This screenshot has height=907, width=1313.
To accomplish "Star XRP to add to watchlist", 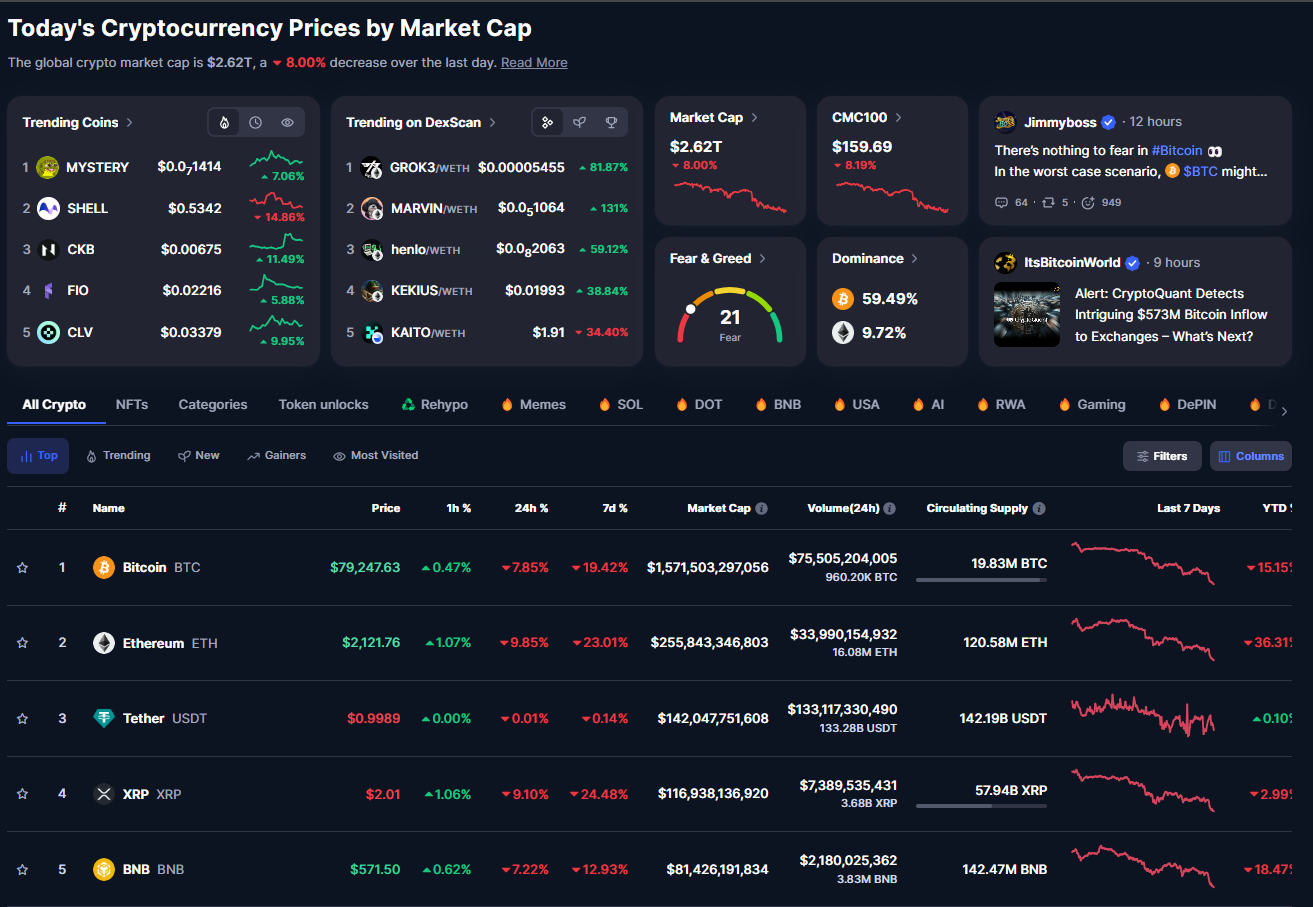I will [22, 794].
